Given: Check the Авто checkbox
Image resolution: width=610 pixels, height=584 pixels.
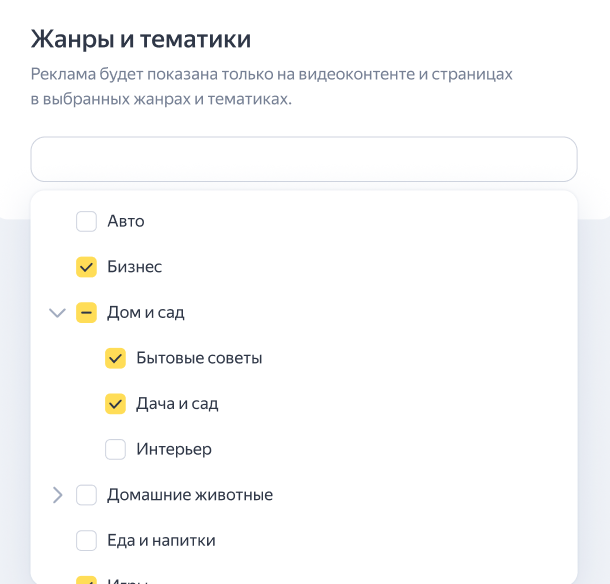Looking at the screenshot, I should [x=87, y=221].
